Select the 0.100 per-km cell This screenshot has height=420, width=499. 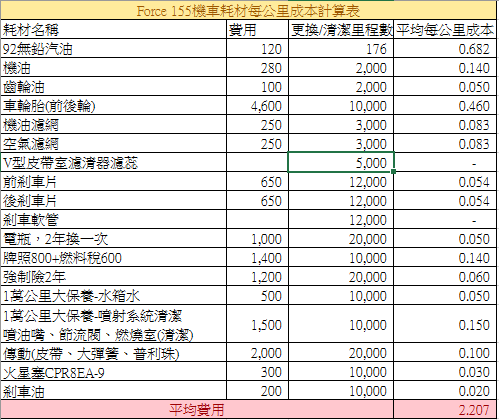pyautogui.click(x=445, y=352)
